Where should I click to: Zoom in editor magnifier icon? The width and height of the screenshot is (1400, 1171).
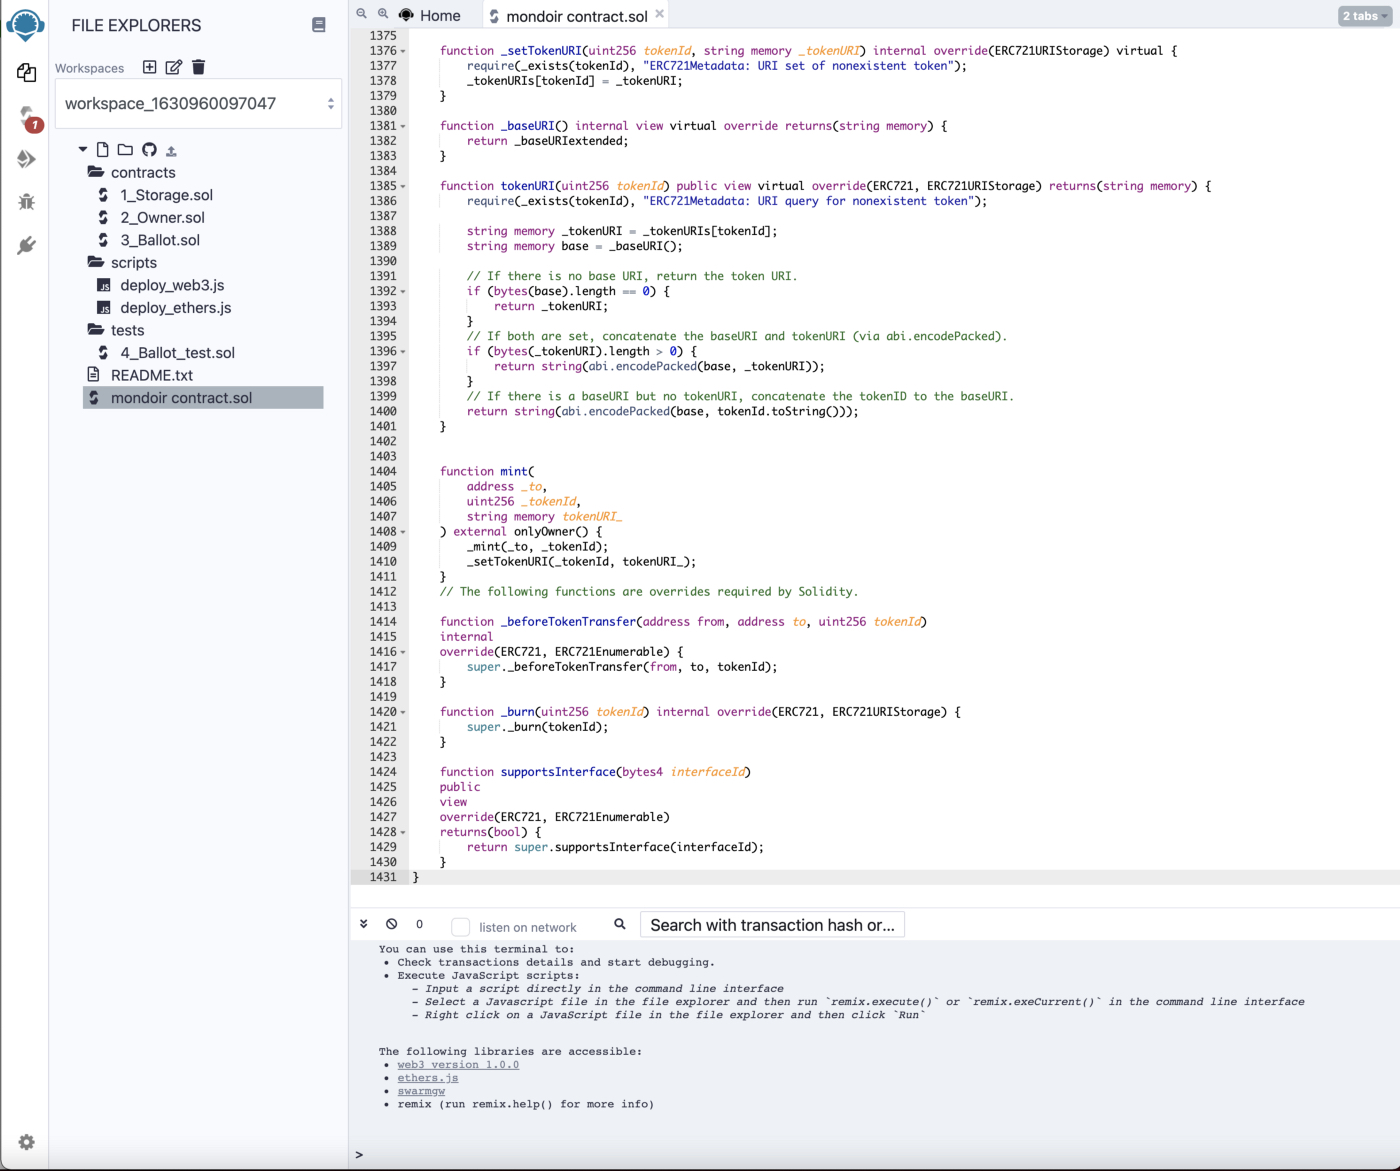[383, 14]
